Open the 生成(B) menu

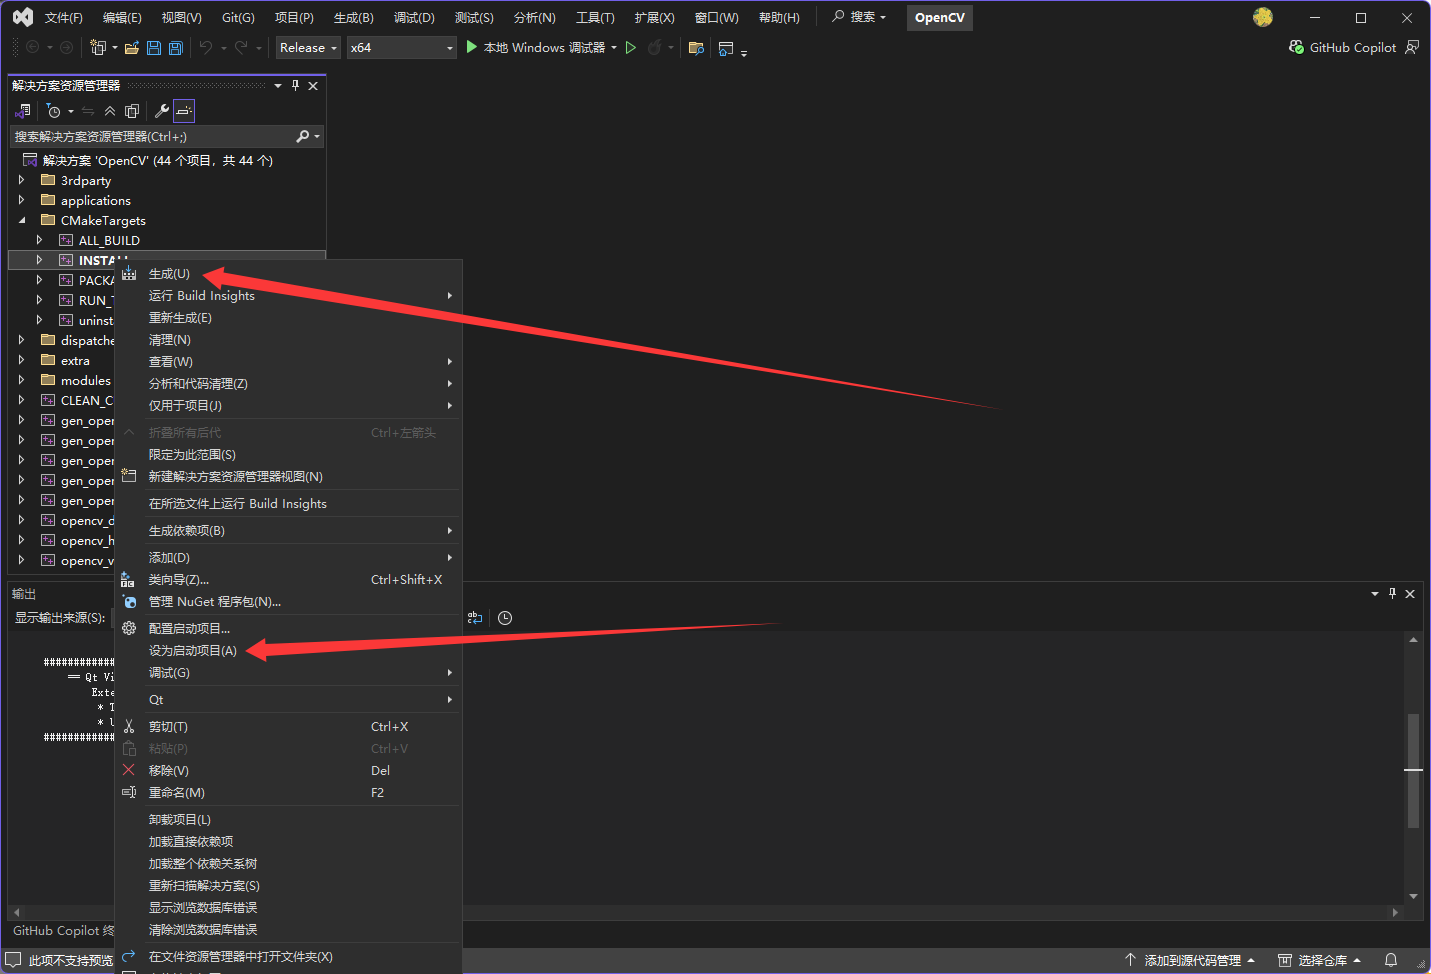coord(353,17)
